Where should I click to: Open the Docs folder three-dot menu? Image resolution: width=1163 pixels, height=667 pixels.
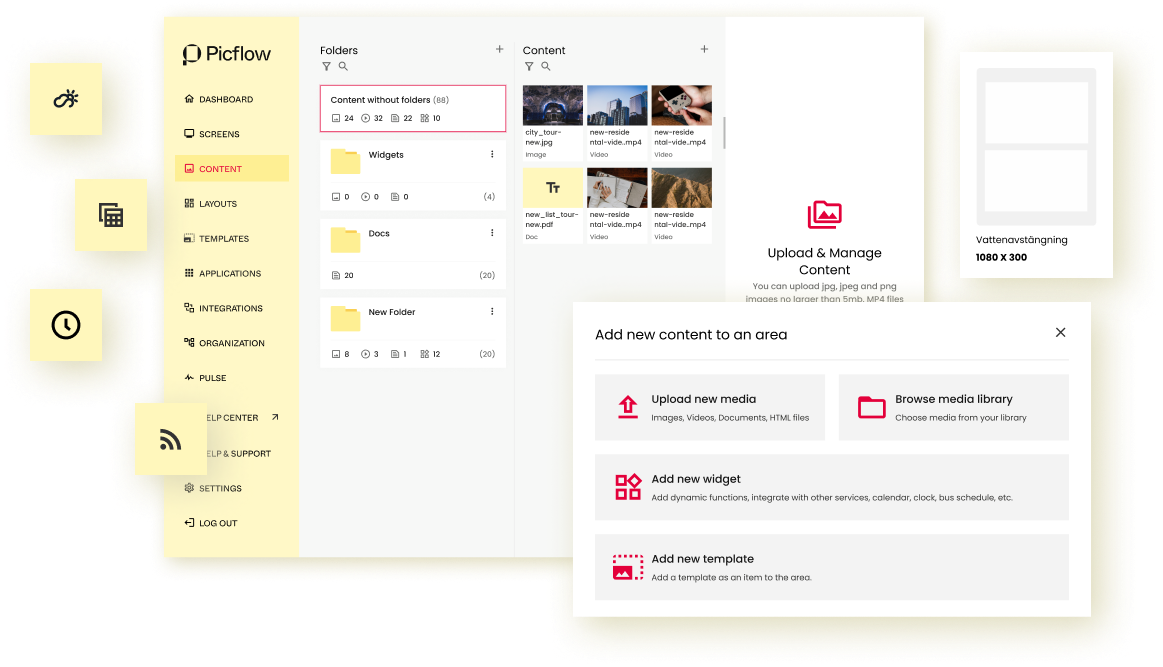pos(492,233)
